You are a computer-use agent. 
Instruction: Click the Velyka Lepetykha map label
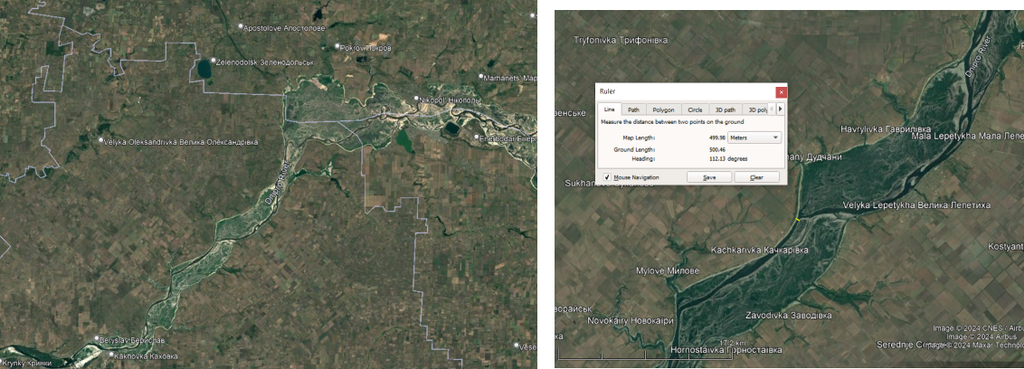pyautogui.click(x=916, y=205)
